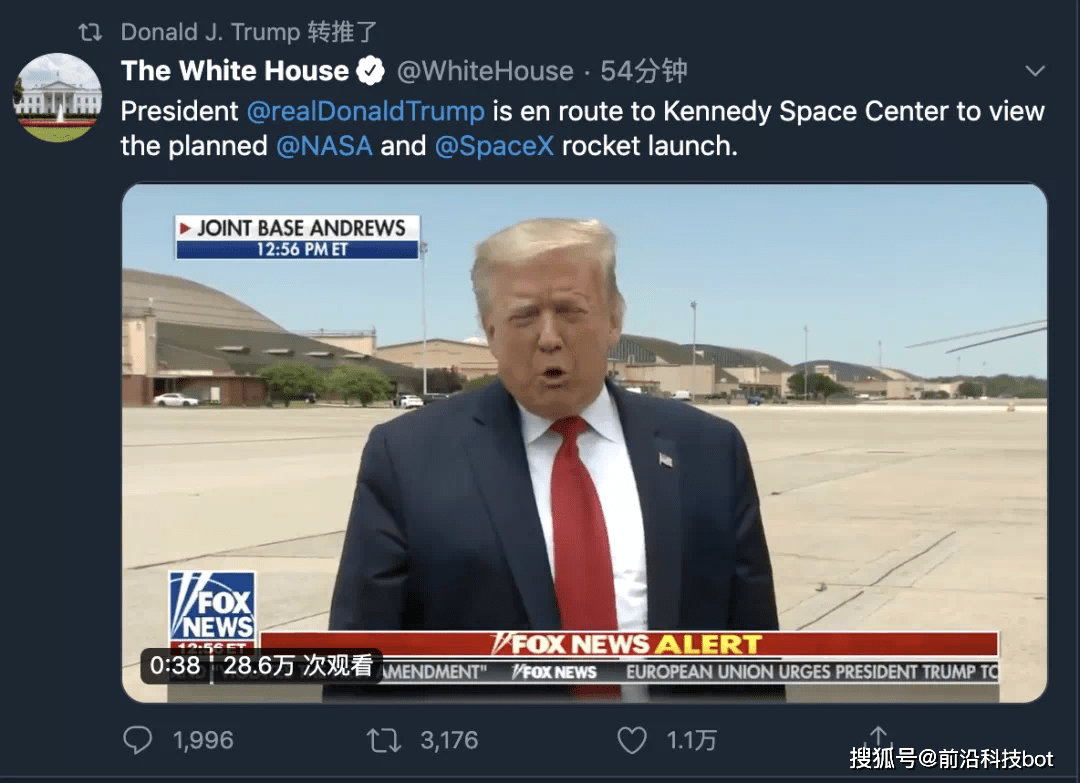The height and width of the screenshot is (783, 1080).
Task: Open the @NASA mention link
Action: coord(324,146)
